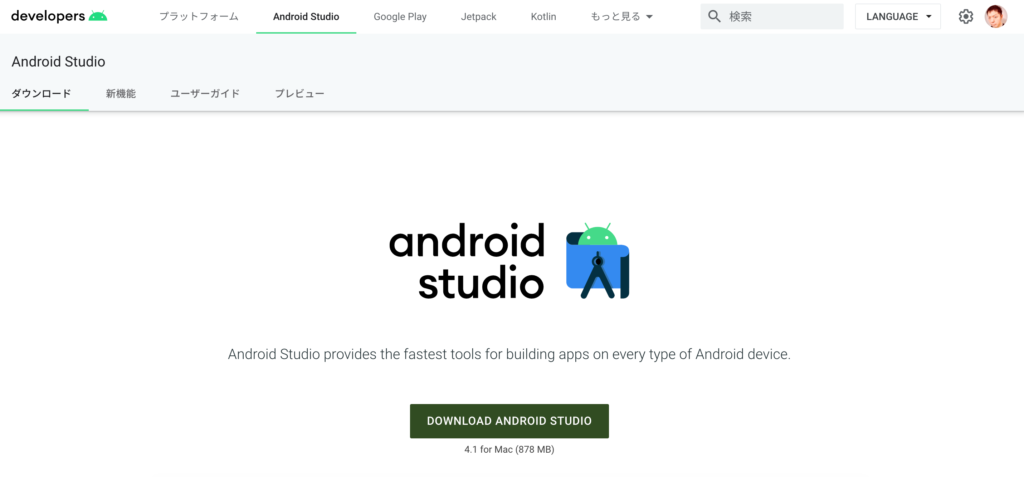This screenshot has width=1024, height=477.
Task: Select the Android Studio top nav tab
Action: click(x=306, y=17)
